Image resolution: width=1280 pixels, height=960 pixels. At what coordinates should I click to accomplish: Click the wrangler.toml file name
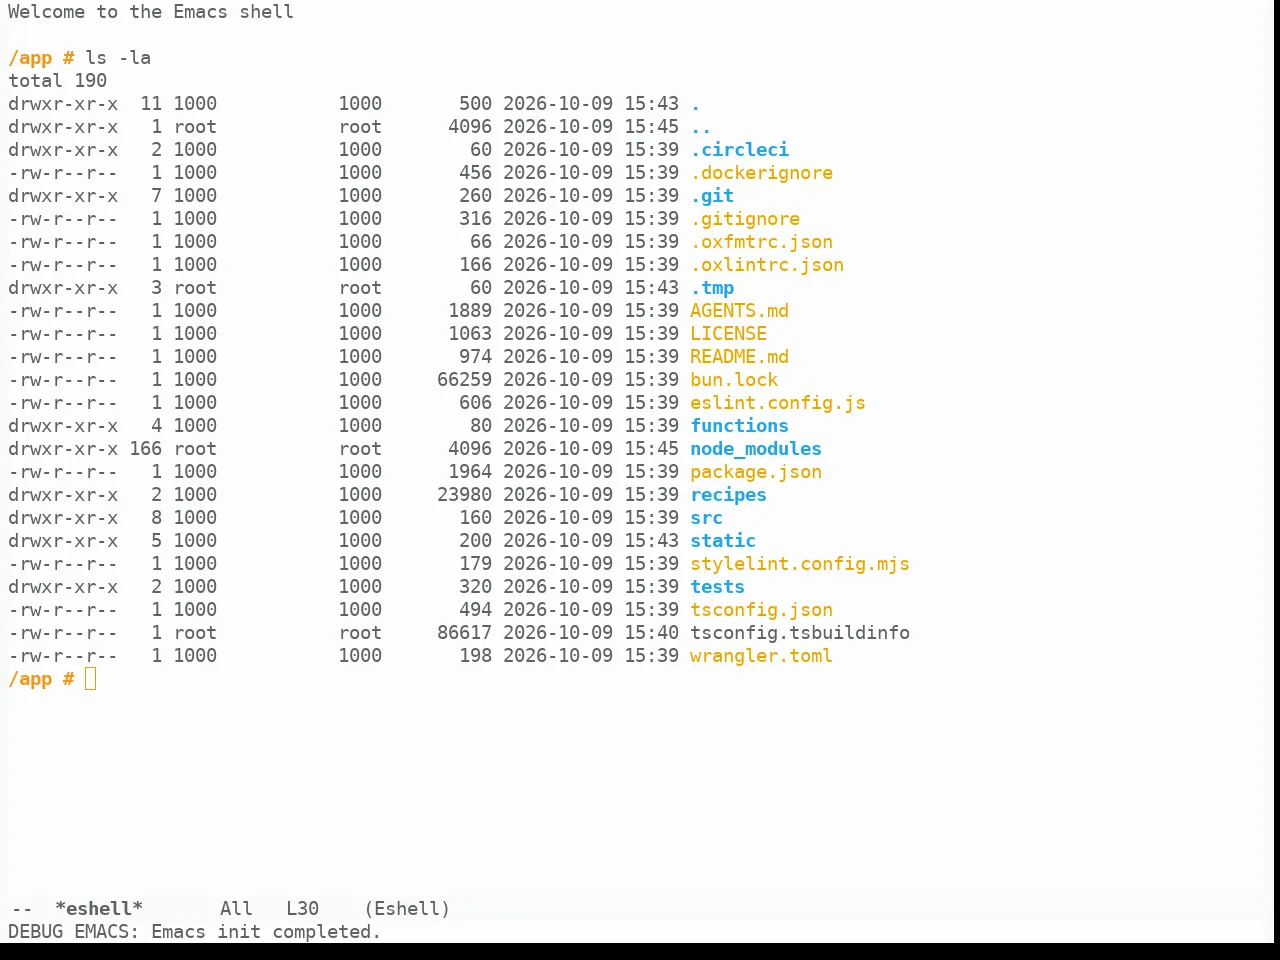[761, 656]
